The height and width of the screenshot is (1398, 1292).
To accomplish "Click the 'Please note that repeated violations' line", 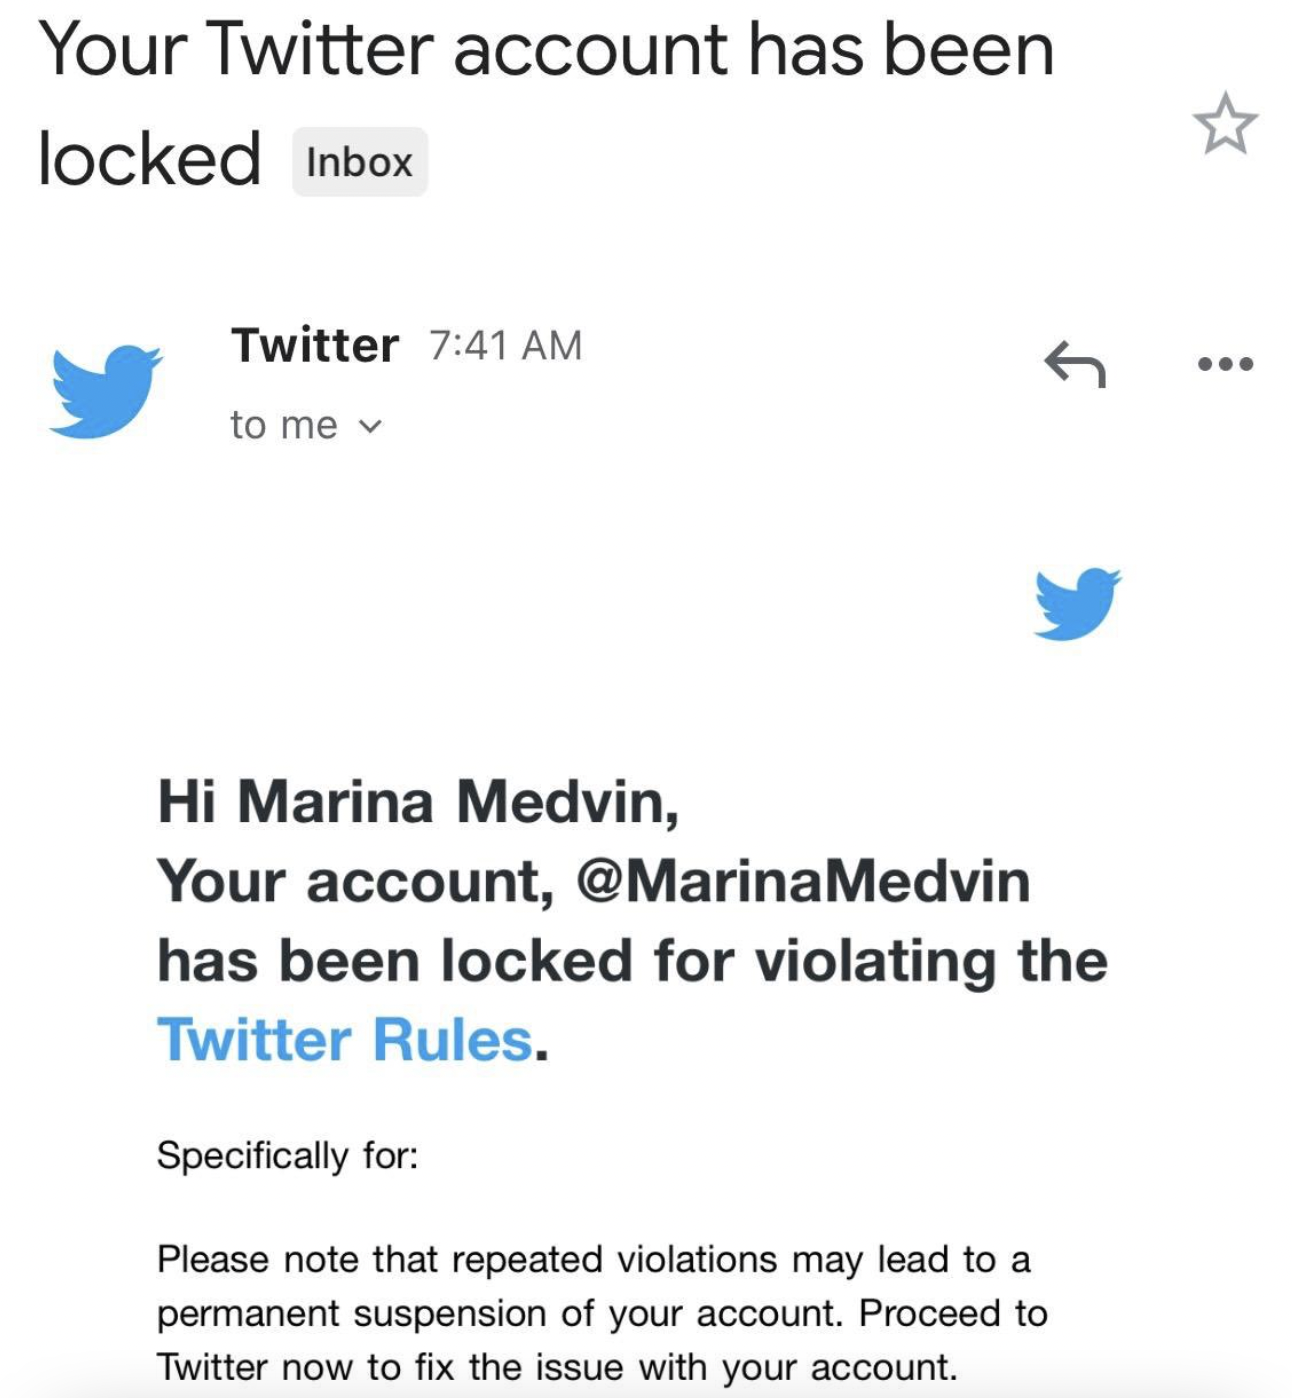I will pyautogui.click(x=594, y=1259).
